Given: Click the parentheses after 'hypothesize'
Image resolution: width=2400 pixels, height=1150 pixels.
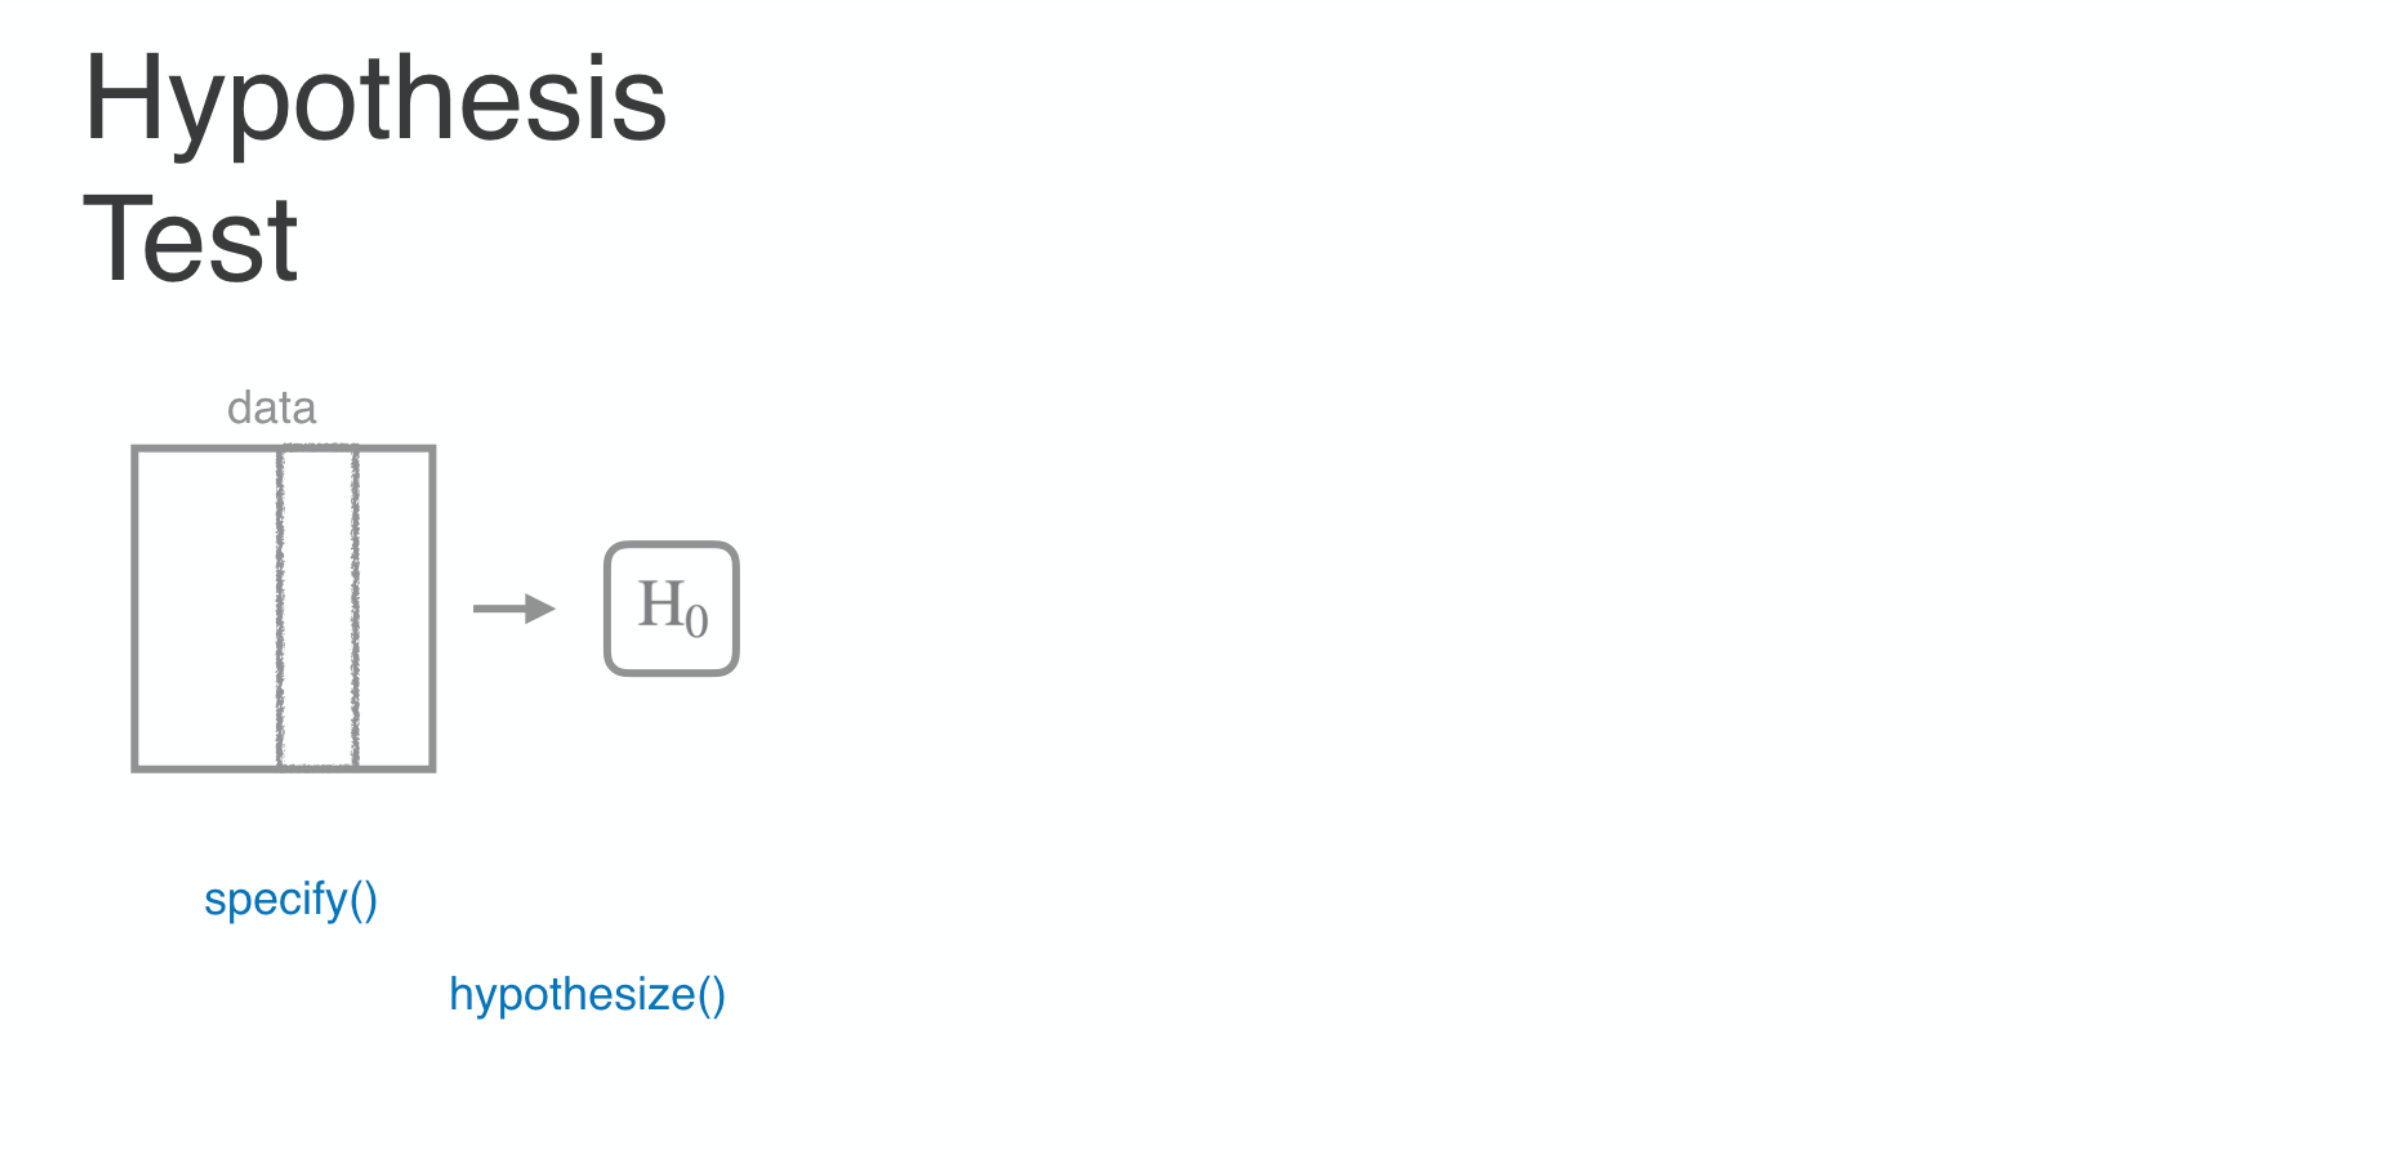Looking at the screenshot, I should 712,996.
